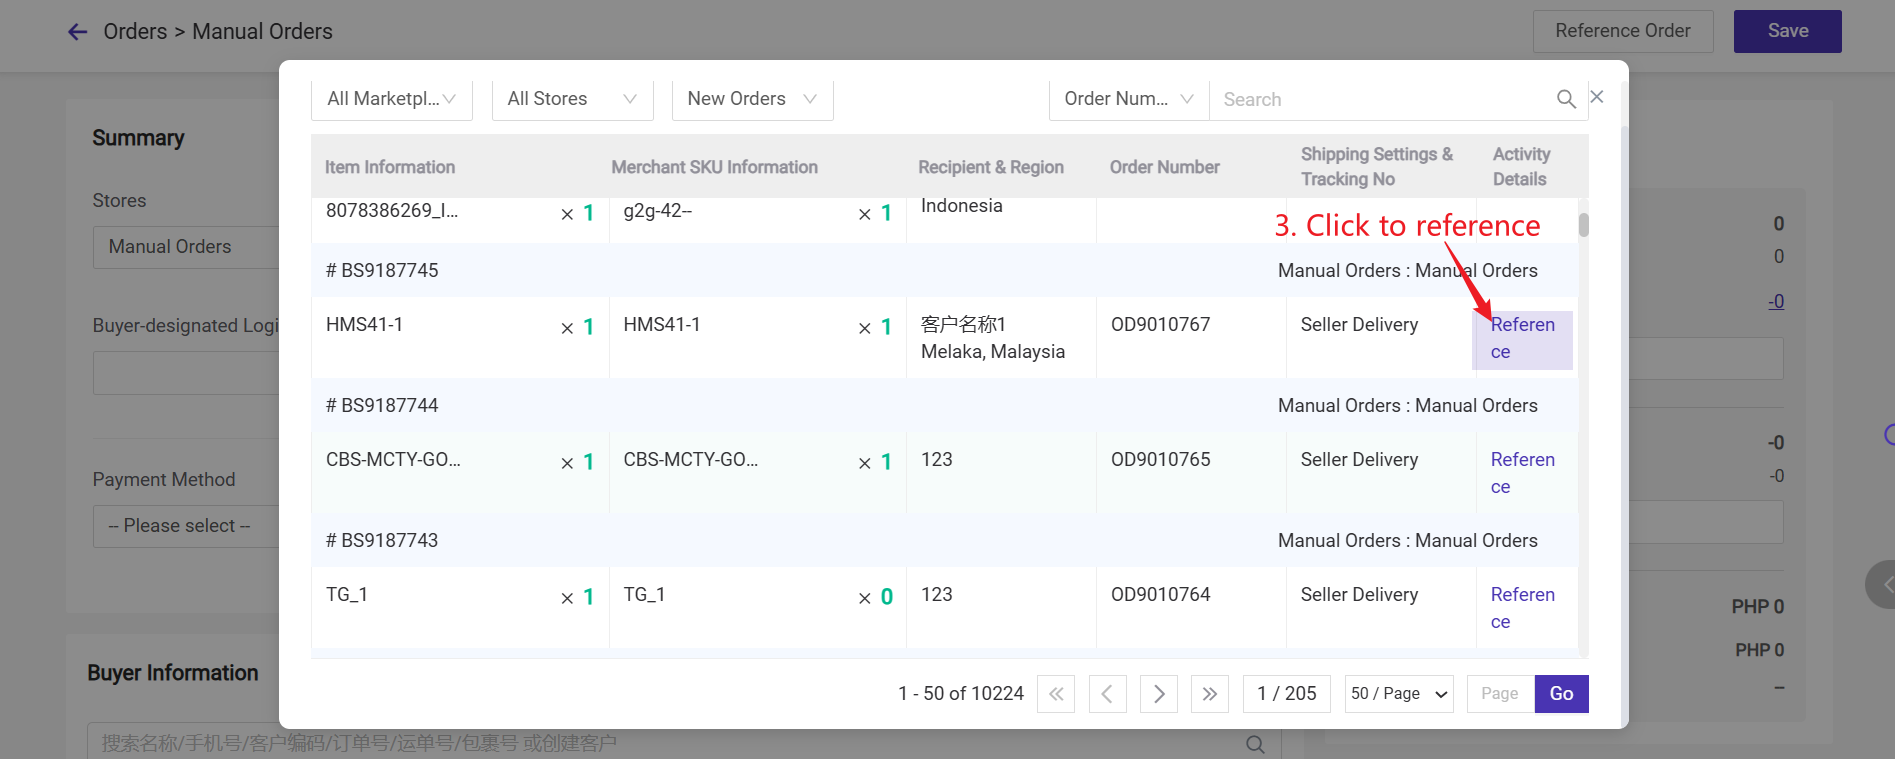Click the order list vertical scrollbar
The height and width of the screenshot is (759, 1895).
point(1583,225)
